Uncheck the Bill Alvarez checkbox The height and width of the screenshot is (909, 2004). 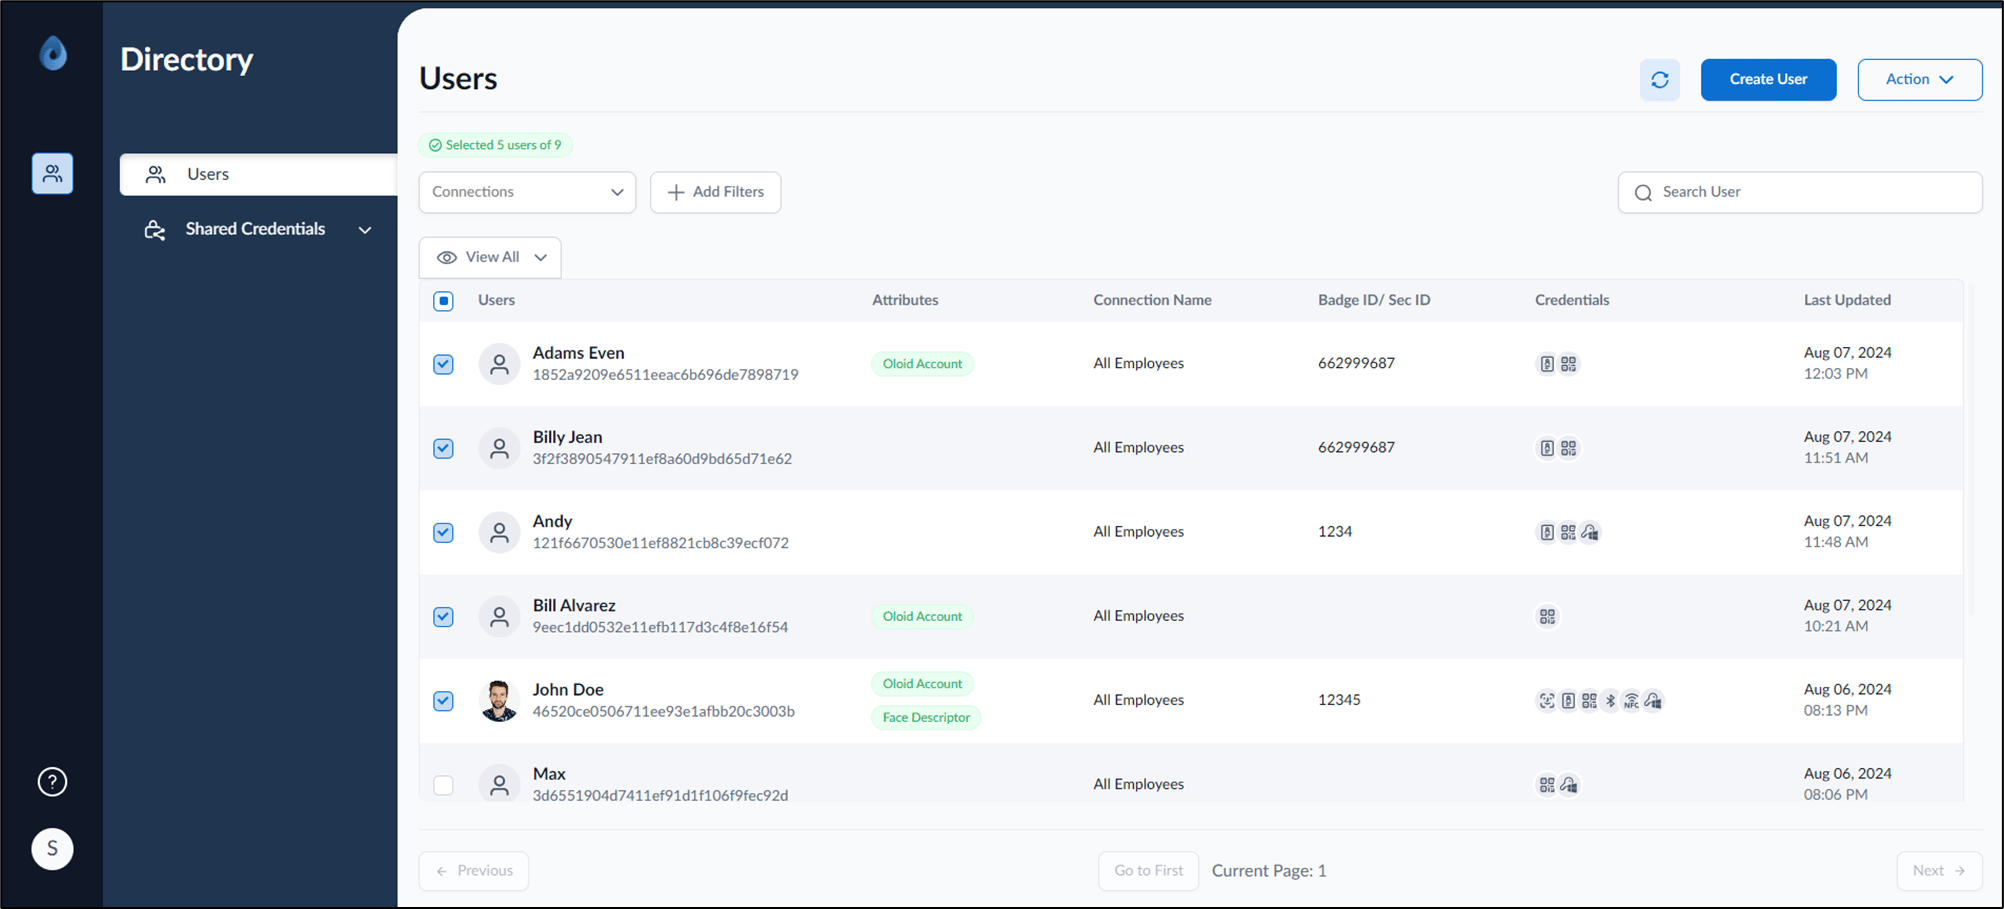tap(444, 617)
